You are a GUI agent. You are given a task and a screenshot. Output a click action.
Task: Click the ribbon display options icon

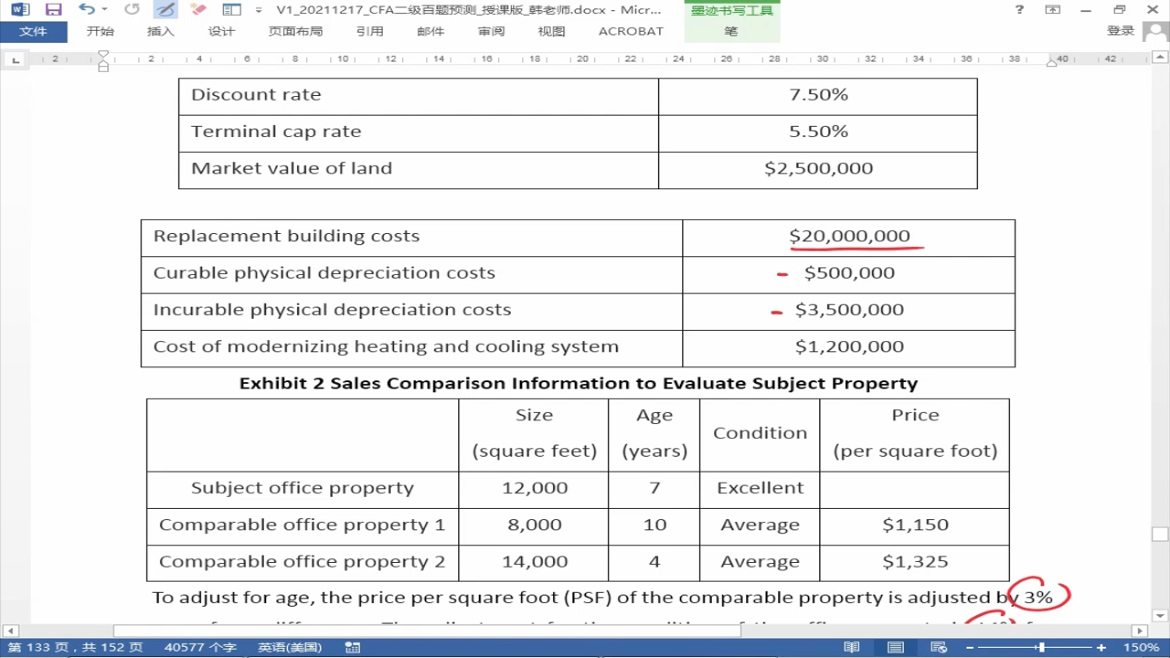pos(1052,10)
